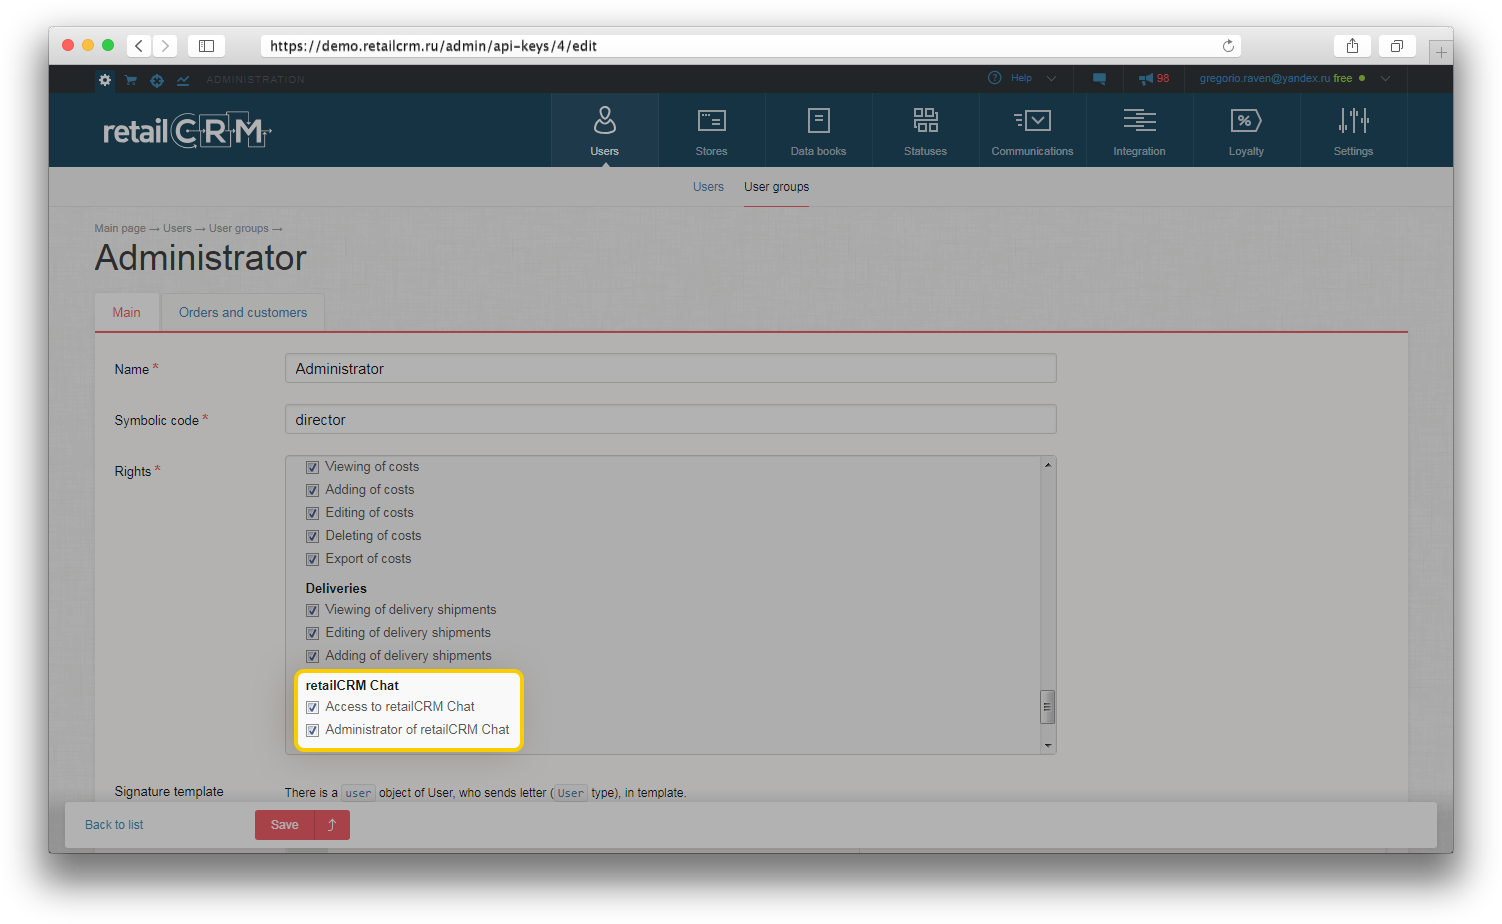Uncheck Editing of delivery shipments

coord(312,633)
